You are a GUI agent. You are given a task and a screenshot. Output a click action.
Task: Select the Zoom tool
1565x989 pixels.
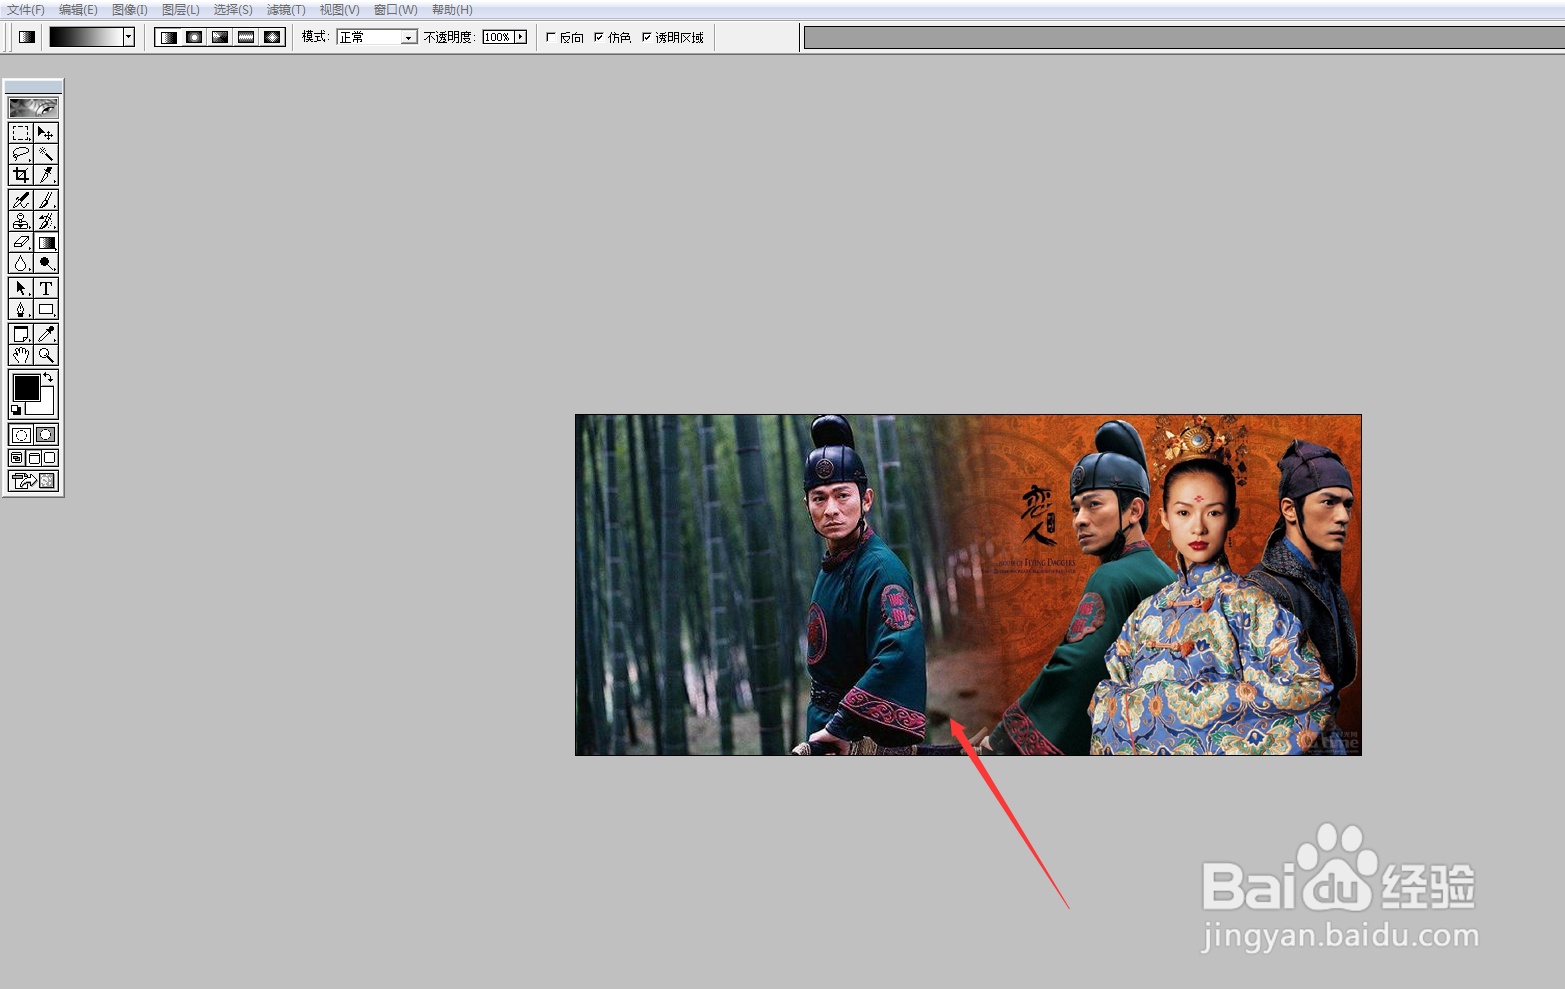point(46,355)
